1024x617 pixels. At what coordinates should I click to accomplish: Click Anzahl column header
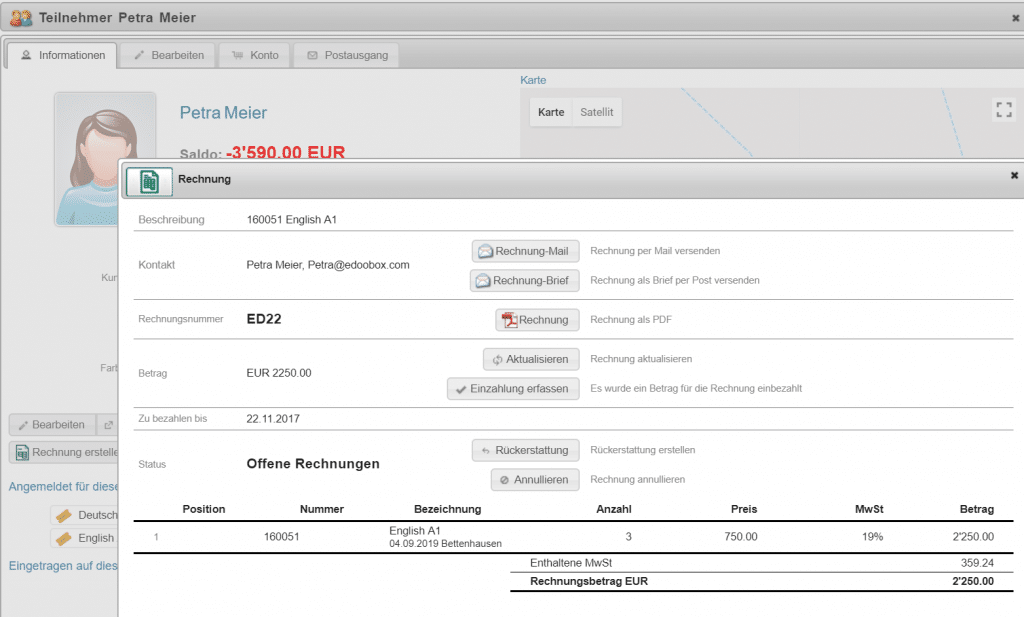[x=614, y=509]
